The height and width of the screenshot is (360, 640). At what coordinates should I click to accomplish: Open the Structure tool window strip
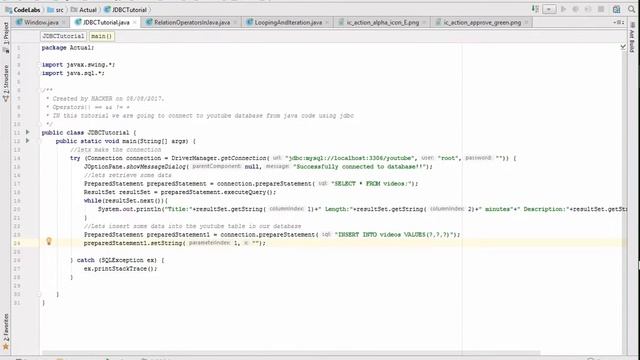tap(6, 83)
